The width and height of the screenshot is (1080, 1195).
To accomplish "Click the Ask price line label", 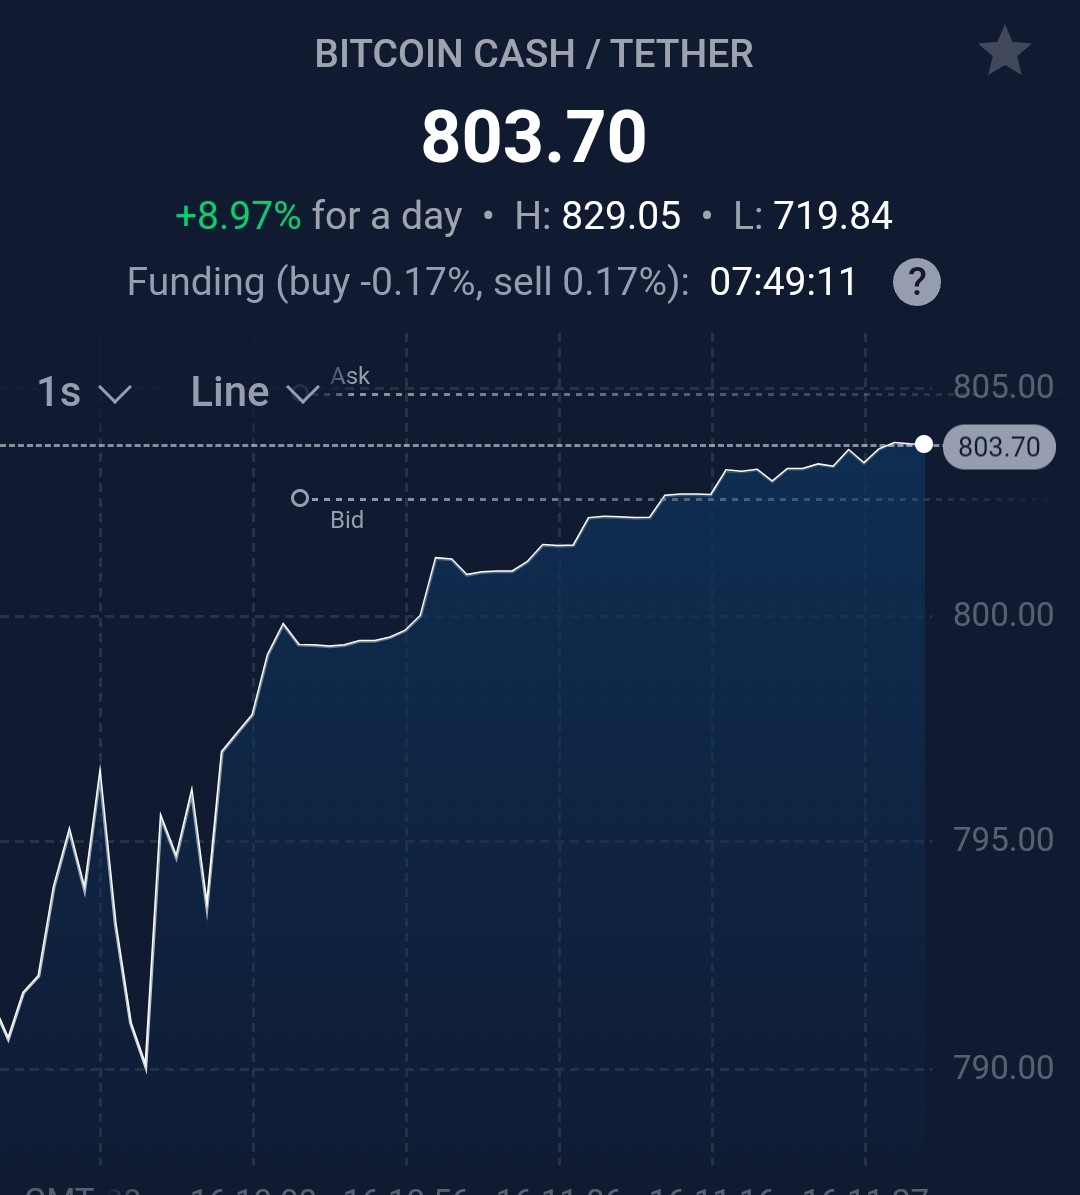I will [350, 376].
